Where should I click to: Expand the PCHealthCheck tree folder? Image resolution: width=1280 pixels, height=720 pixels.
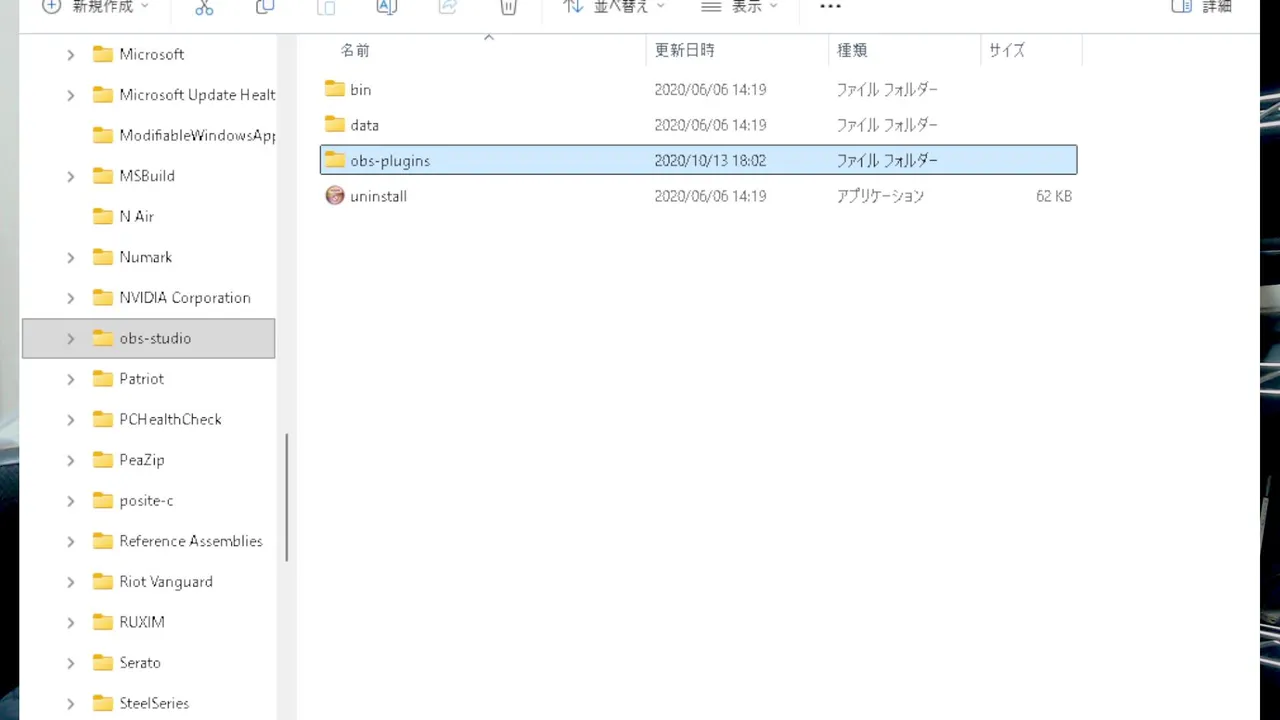70,420
